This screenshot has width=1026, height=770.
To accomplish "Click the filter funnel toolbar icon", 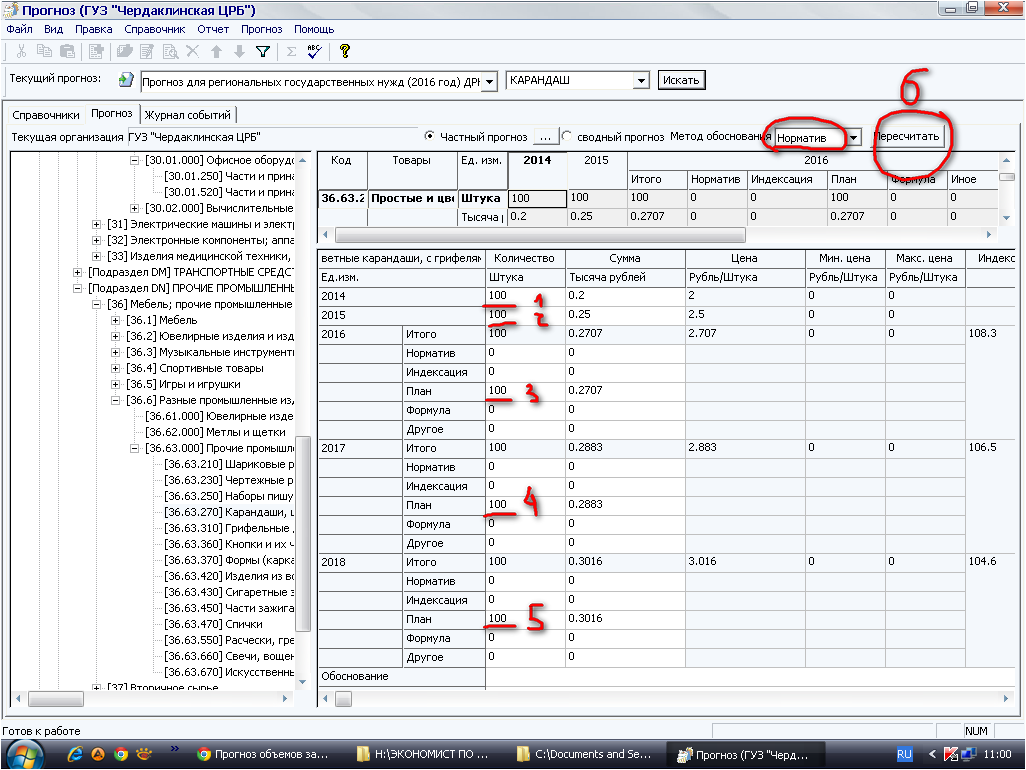I will pyautogui.click(x=263, y=52).
